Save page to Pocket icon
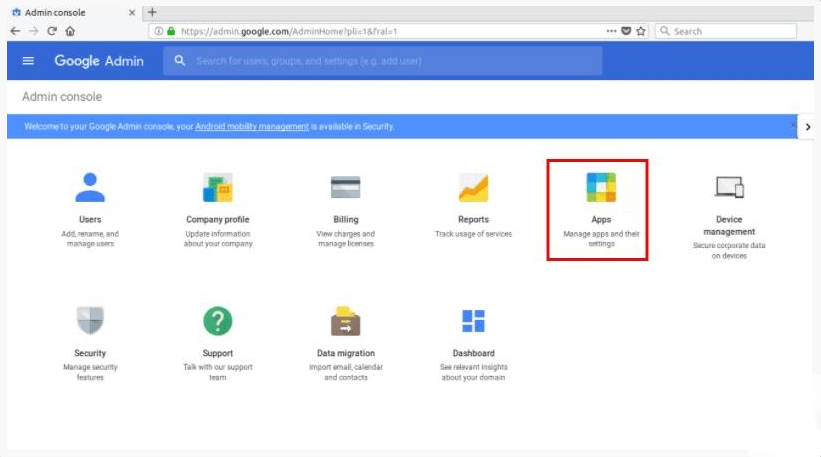The height and width of the screenshot is (457, 821). click(x=626, y=31)
